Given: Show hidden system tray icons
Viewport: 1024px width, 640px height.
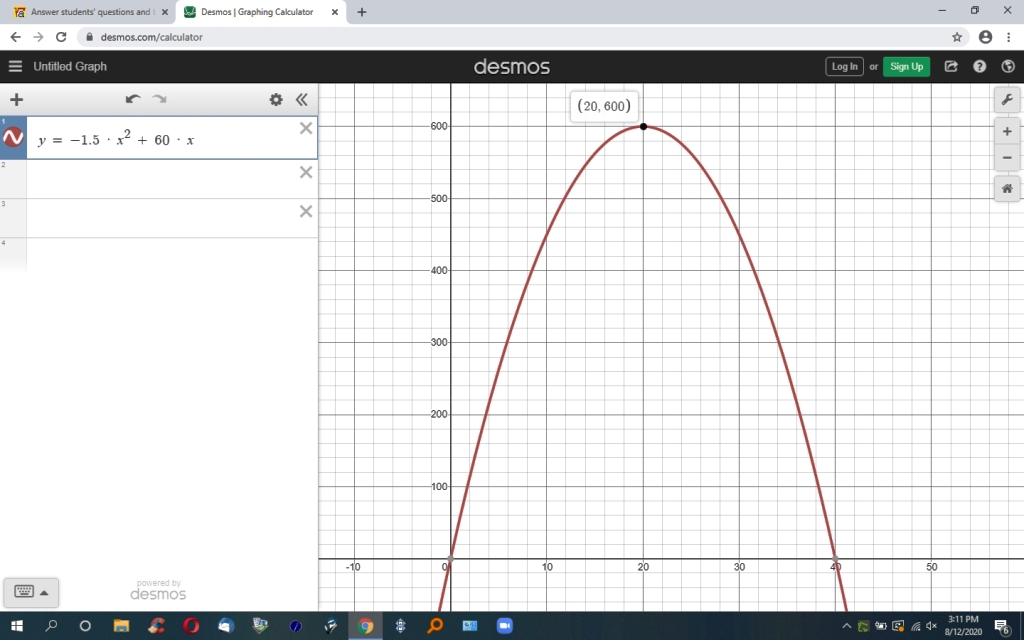Looking at the screenshot, I should click(846, 627).
